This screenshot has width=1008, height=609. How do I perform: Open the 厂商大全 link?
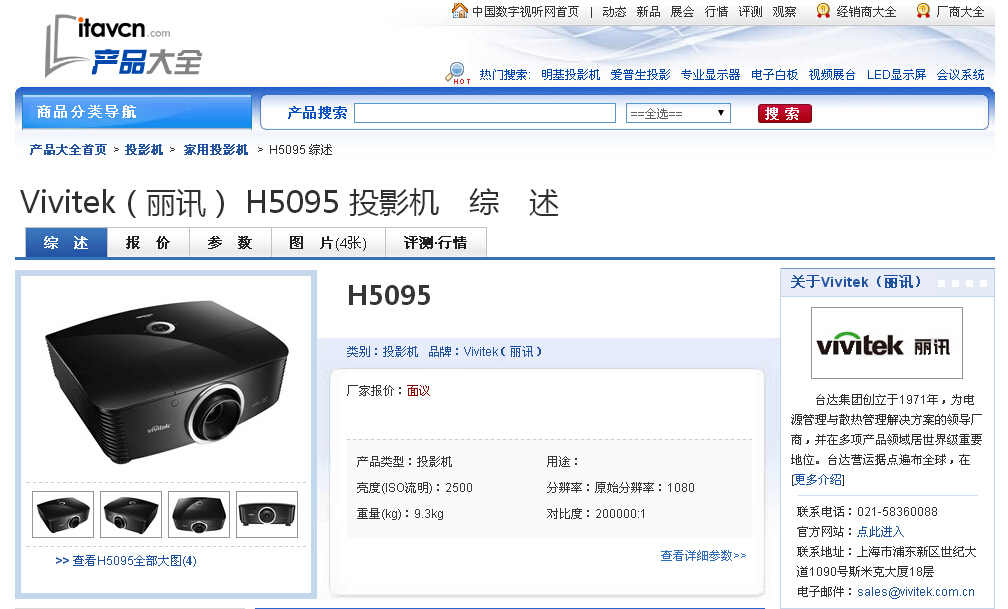coord(960,12)
